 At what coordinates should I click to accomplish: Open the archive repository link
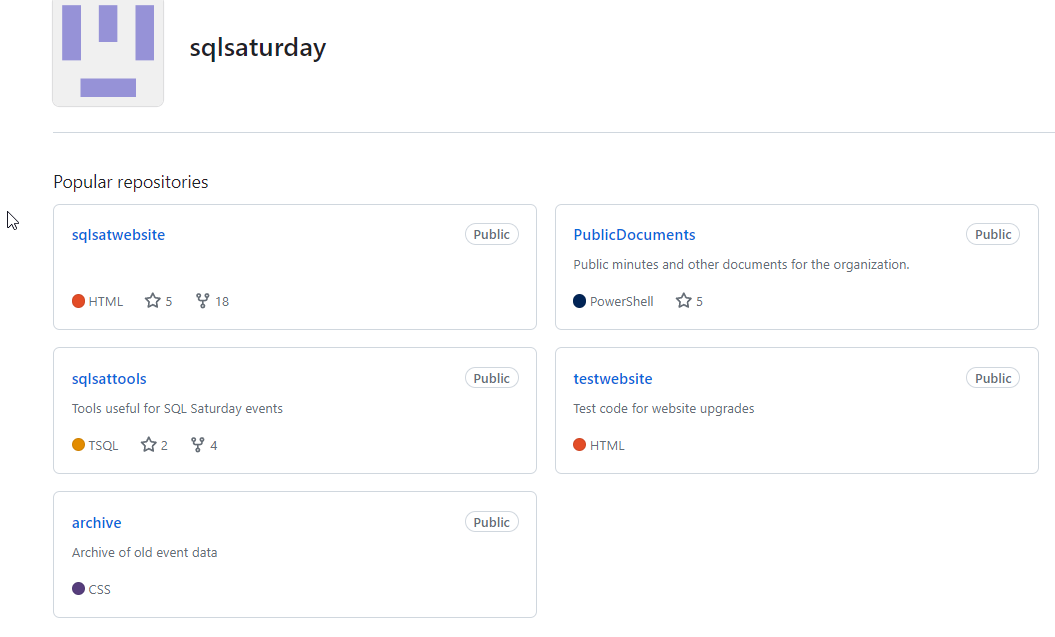[x=96, y=523]
